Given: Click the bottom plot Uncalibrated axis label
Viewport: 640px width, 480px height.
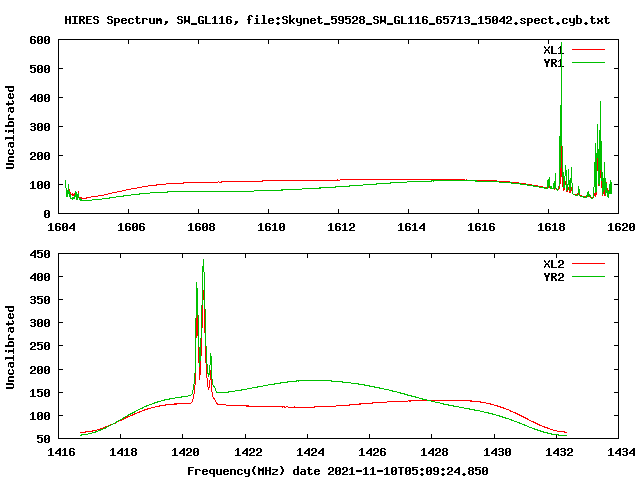Looking at the screenshot, I should (10, 347).
